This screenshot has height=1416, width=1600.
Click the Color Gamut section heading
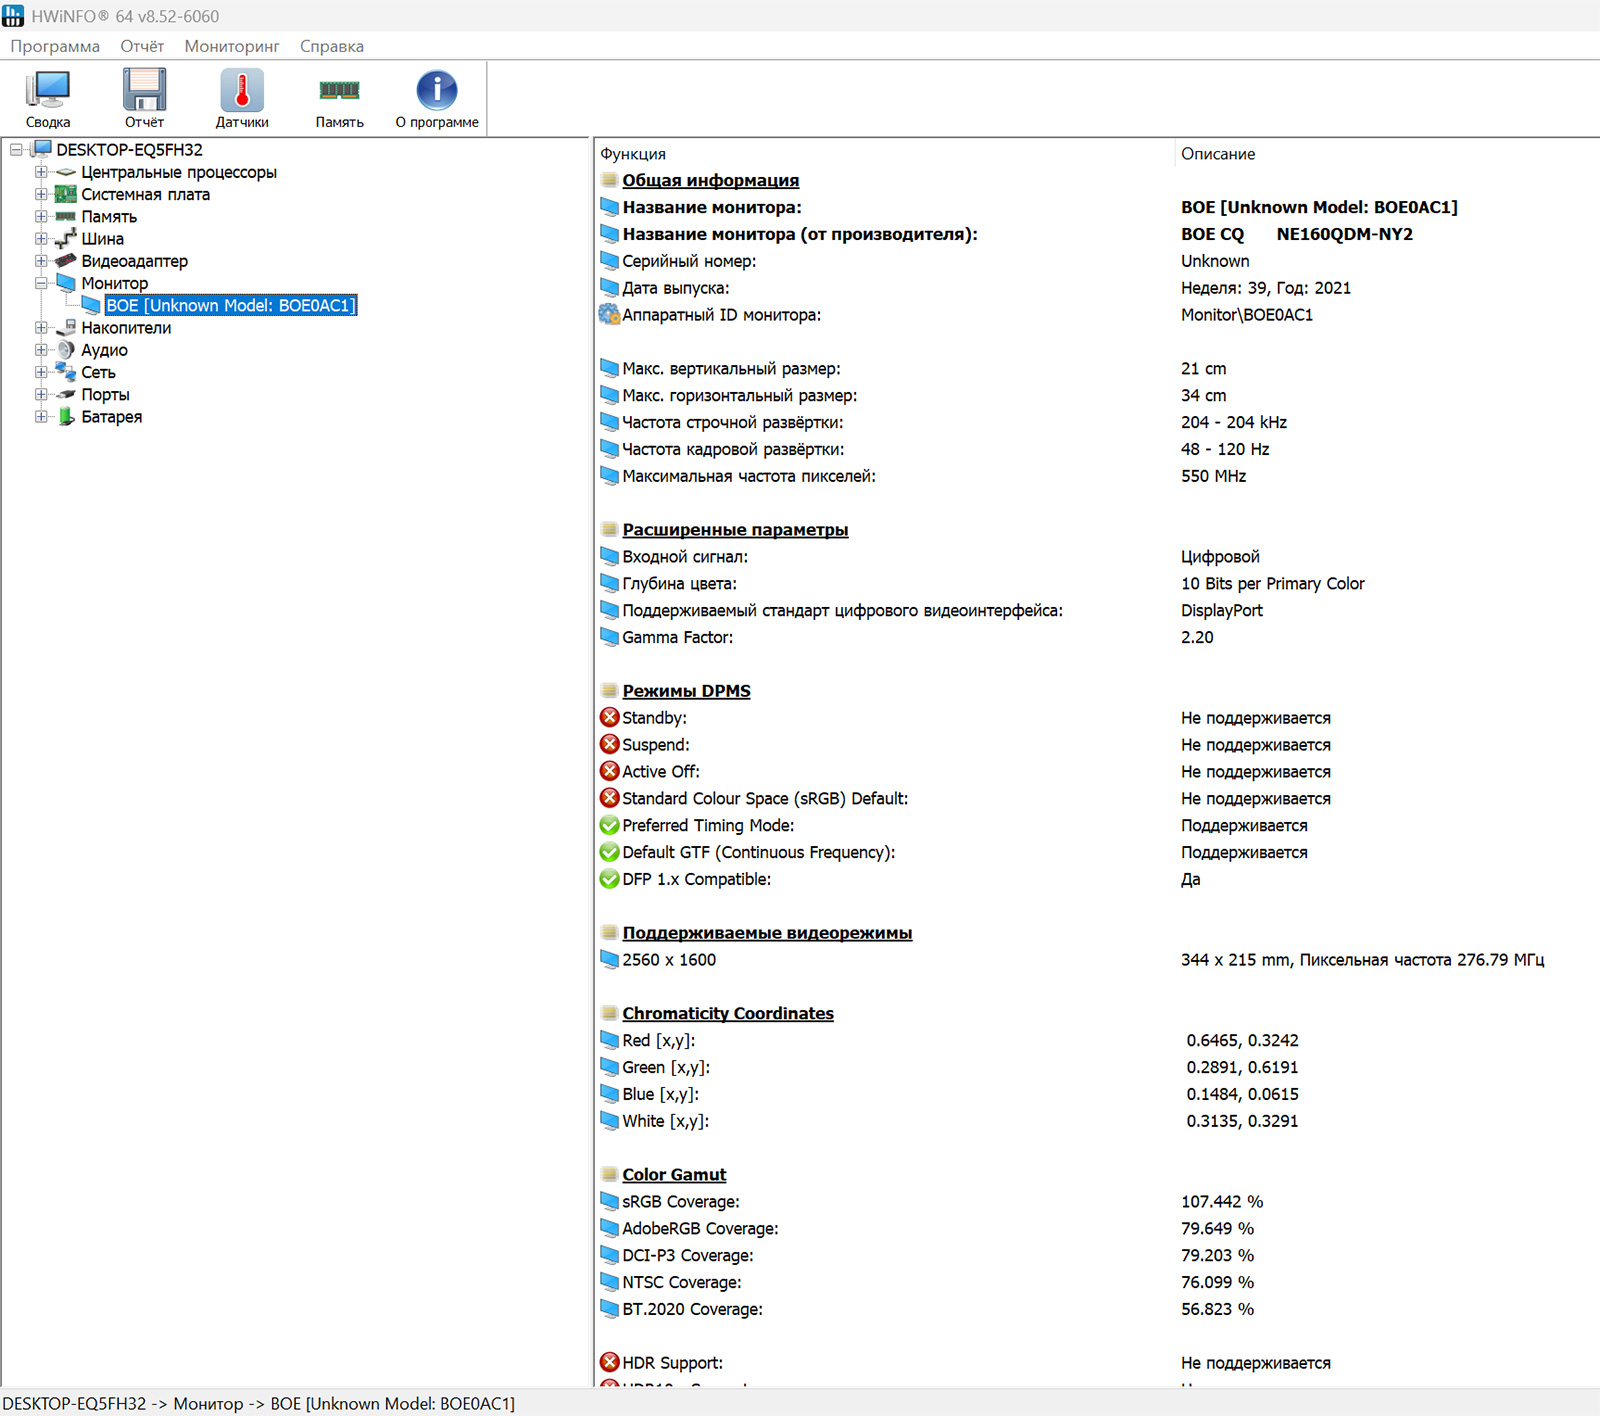pyautogui.click(x=674, y=1174)
